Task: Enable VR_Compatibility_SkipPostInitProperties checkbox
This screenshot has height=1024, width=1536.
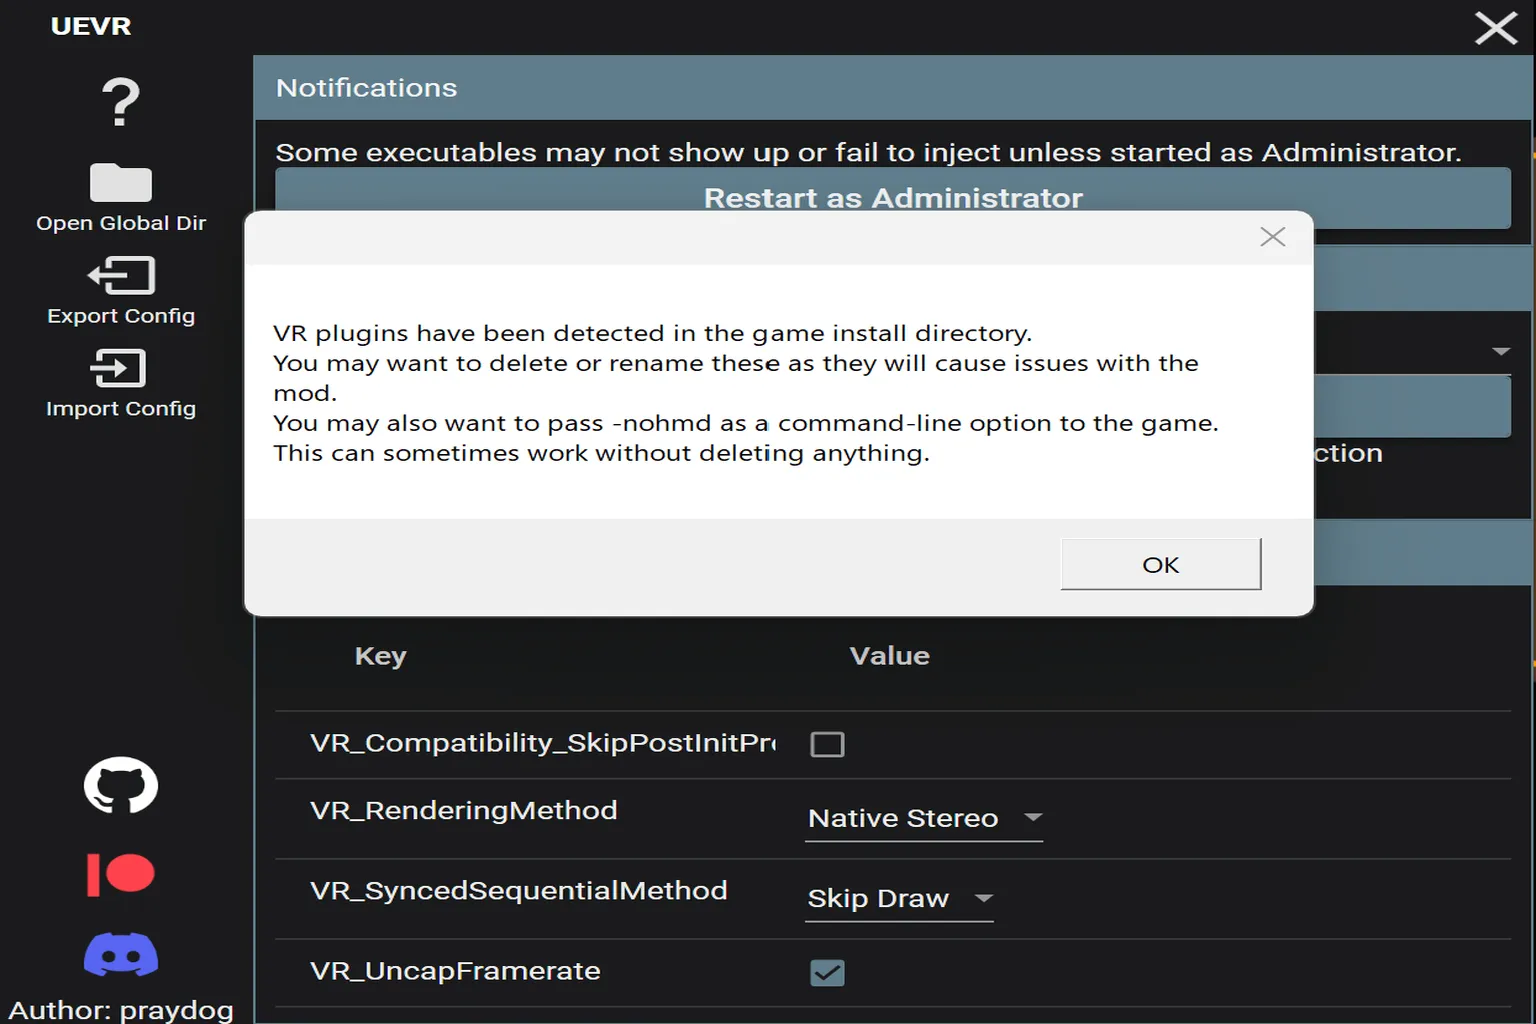Action: [x=827, y=744]
